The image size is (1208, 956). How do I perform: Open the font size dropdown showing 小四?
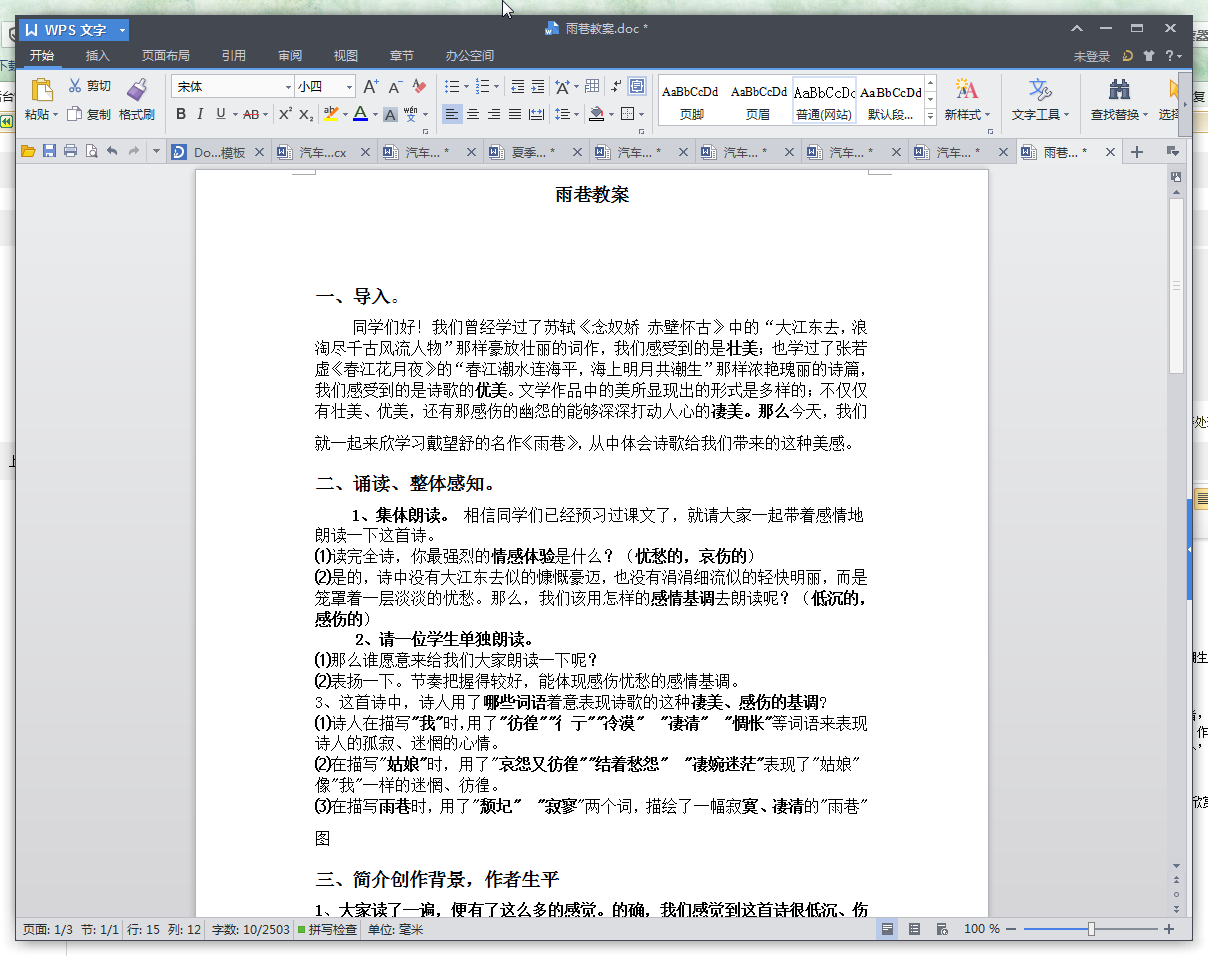(350, 87)
